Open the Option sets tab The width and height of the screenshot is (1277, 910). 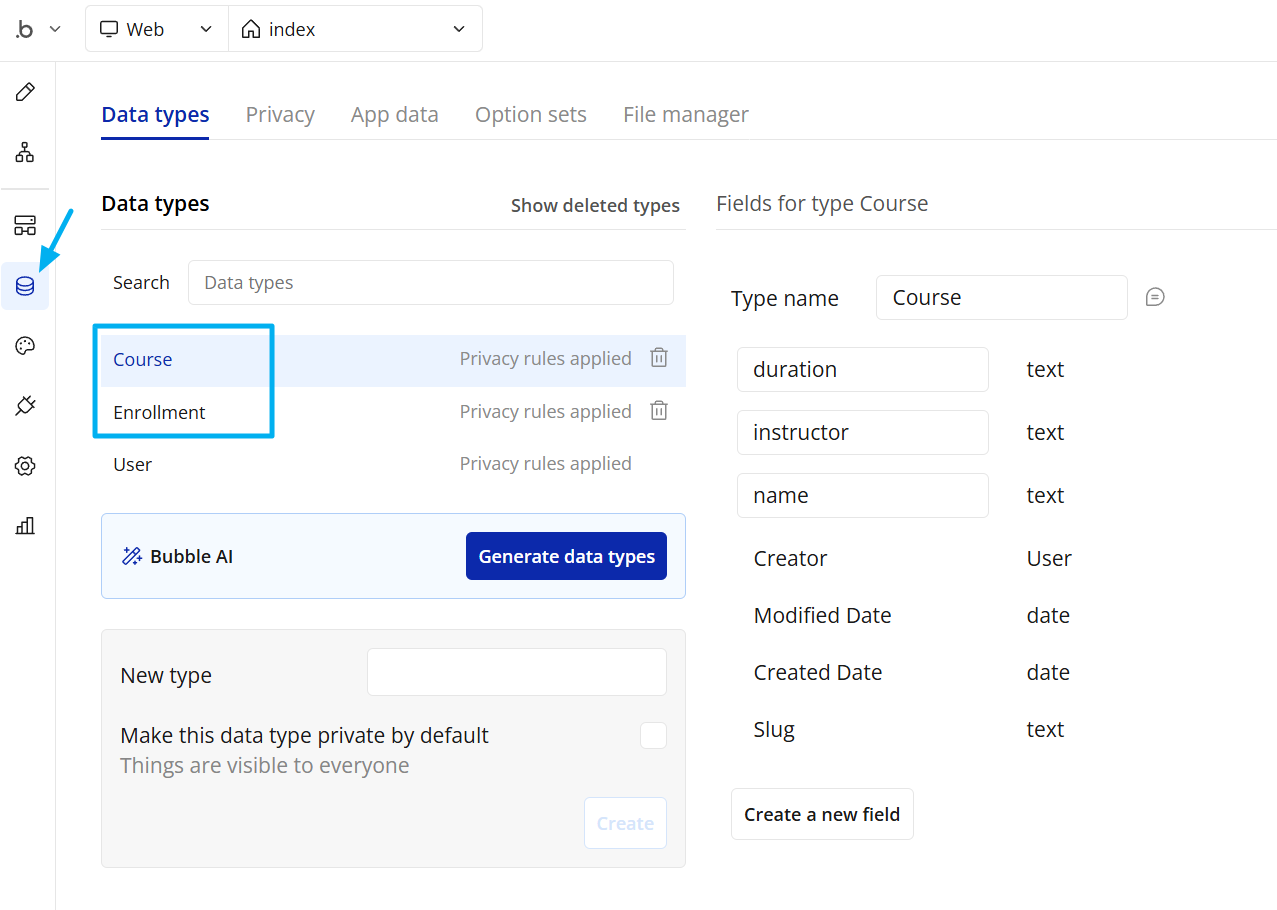[x=530, y=114]
